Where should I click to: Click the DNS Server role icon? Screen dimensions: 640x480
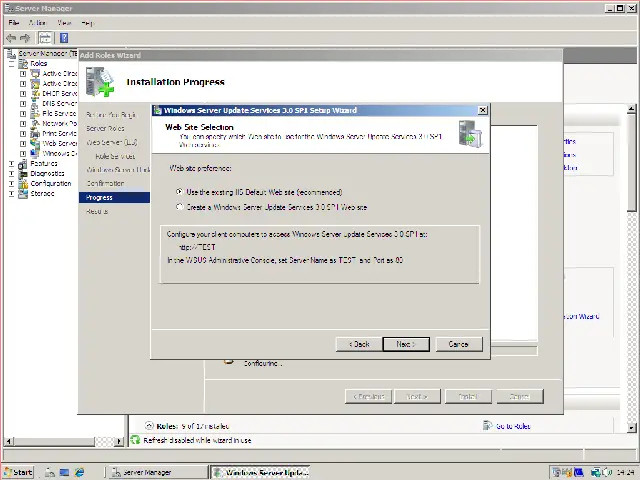coord(36,104)
